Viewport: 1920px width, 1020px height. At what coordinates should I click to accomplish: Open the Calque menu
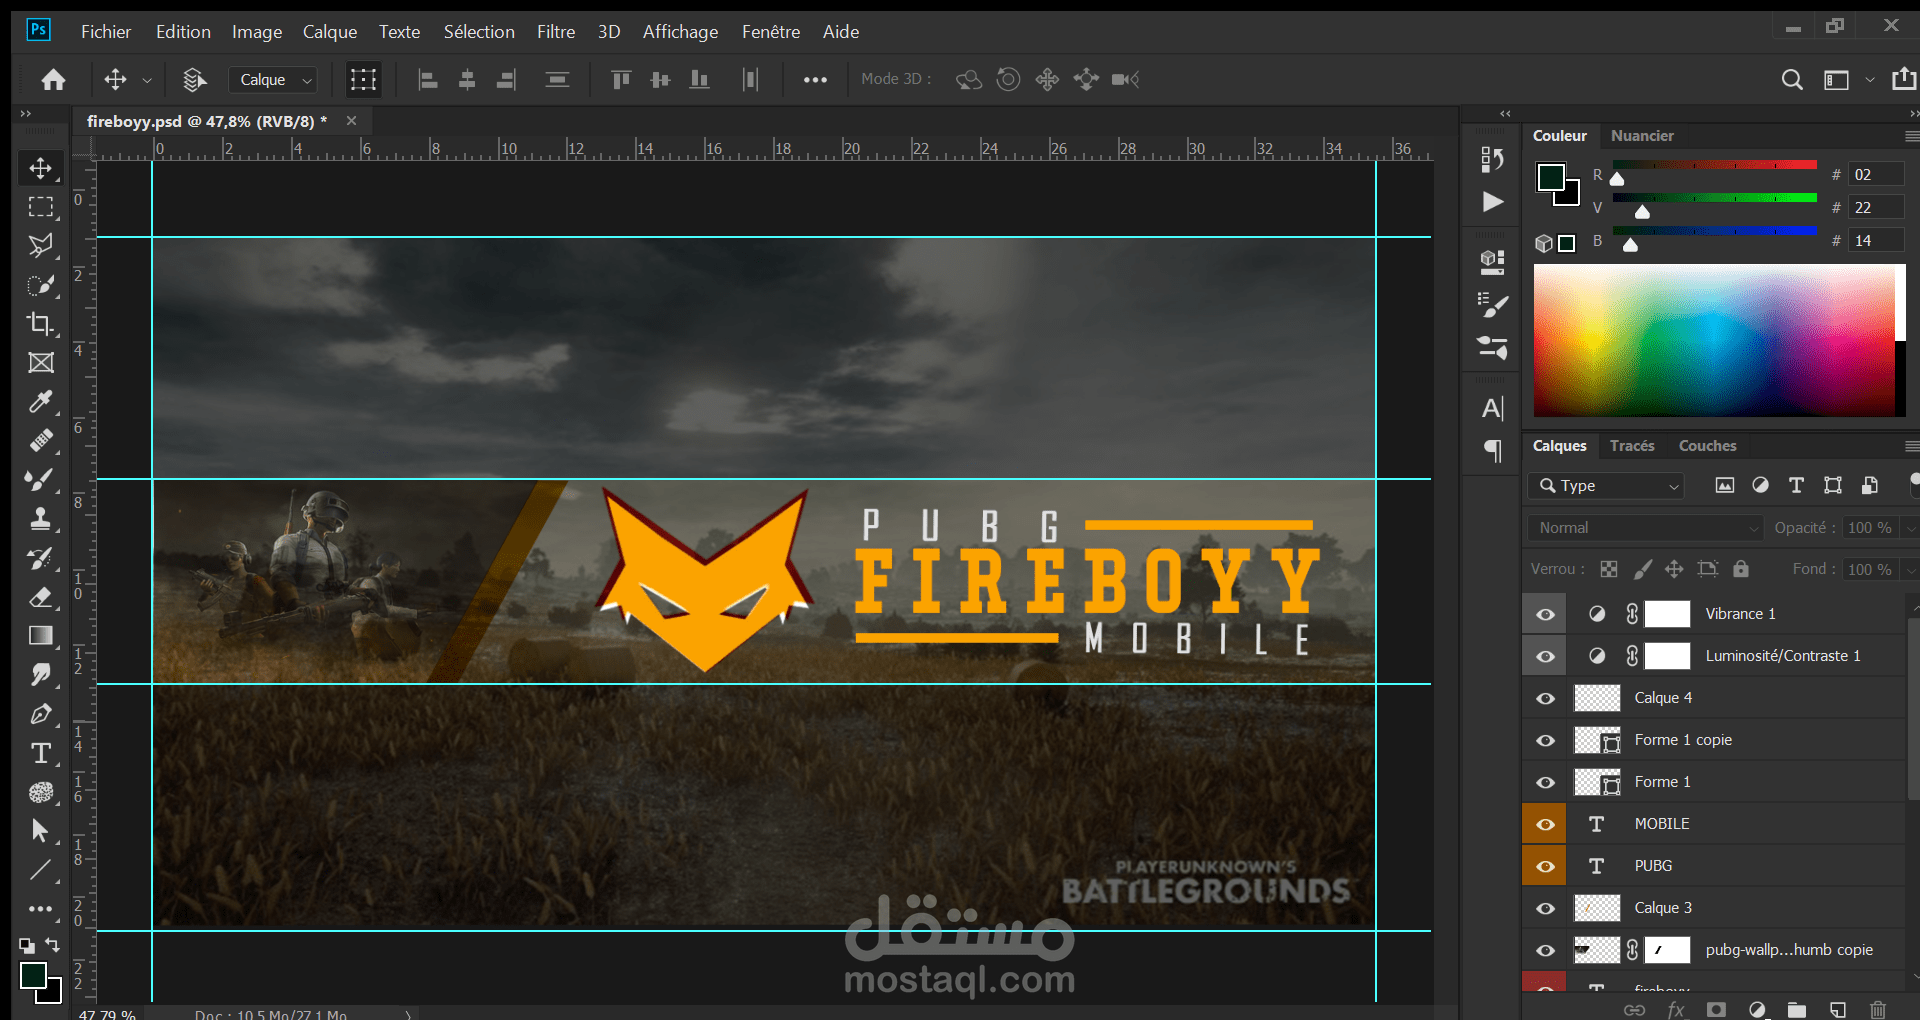330,32
